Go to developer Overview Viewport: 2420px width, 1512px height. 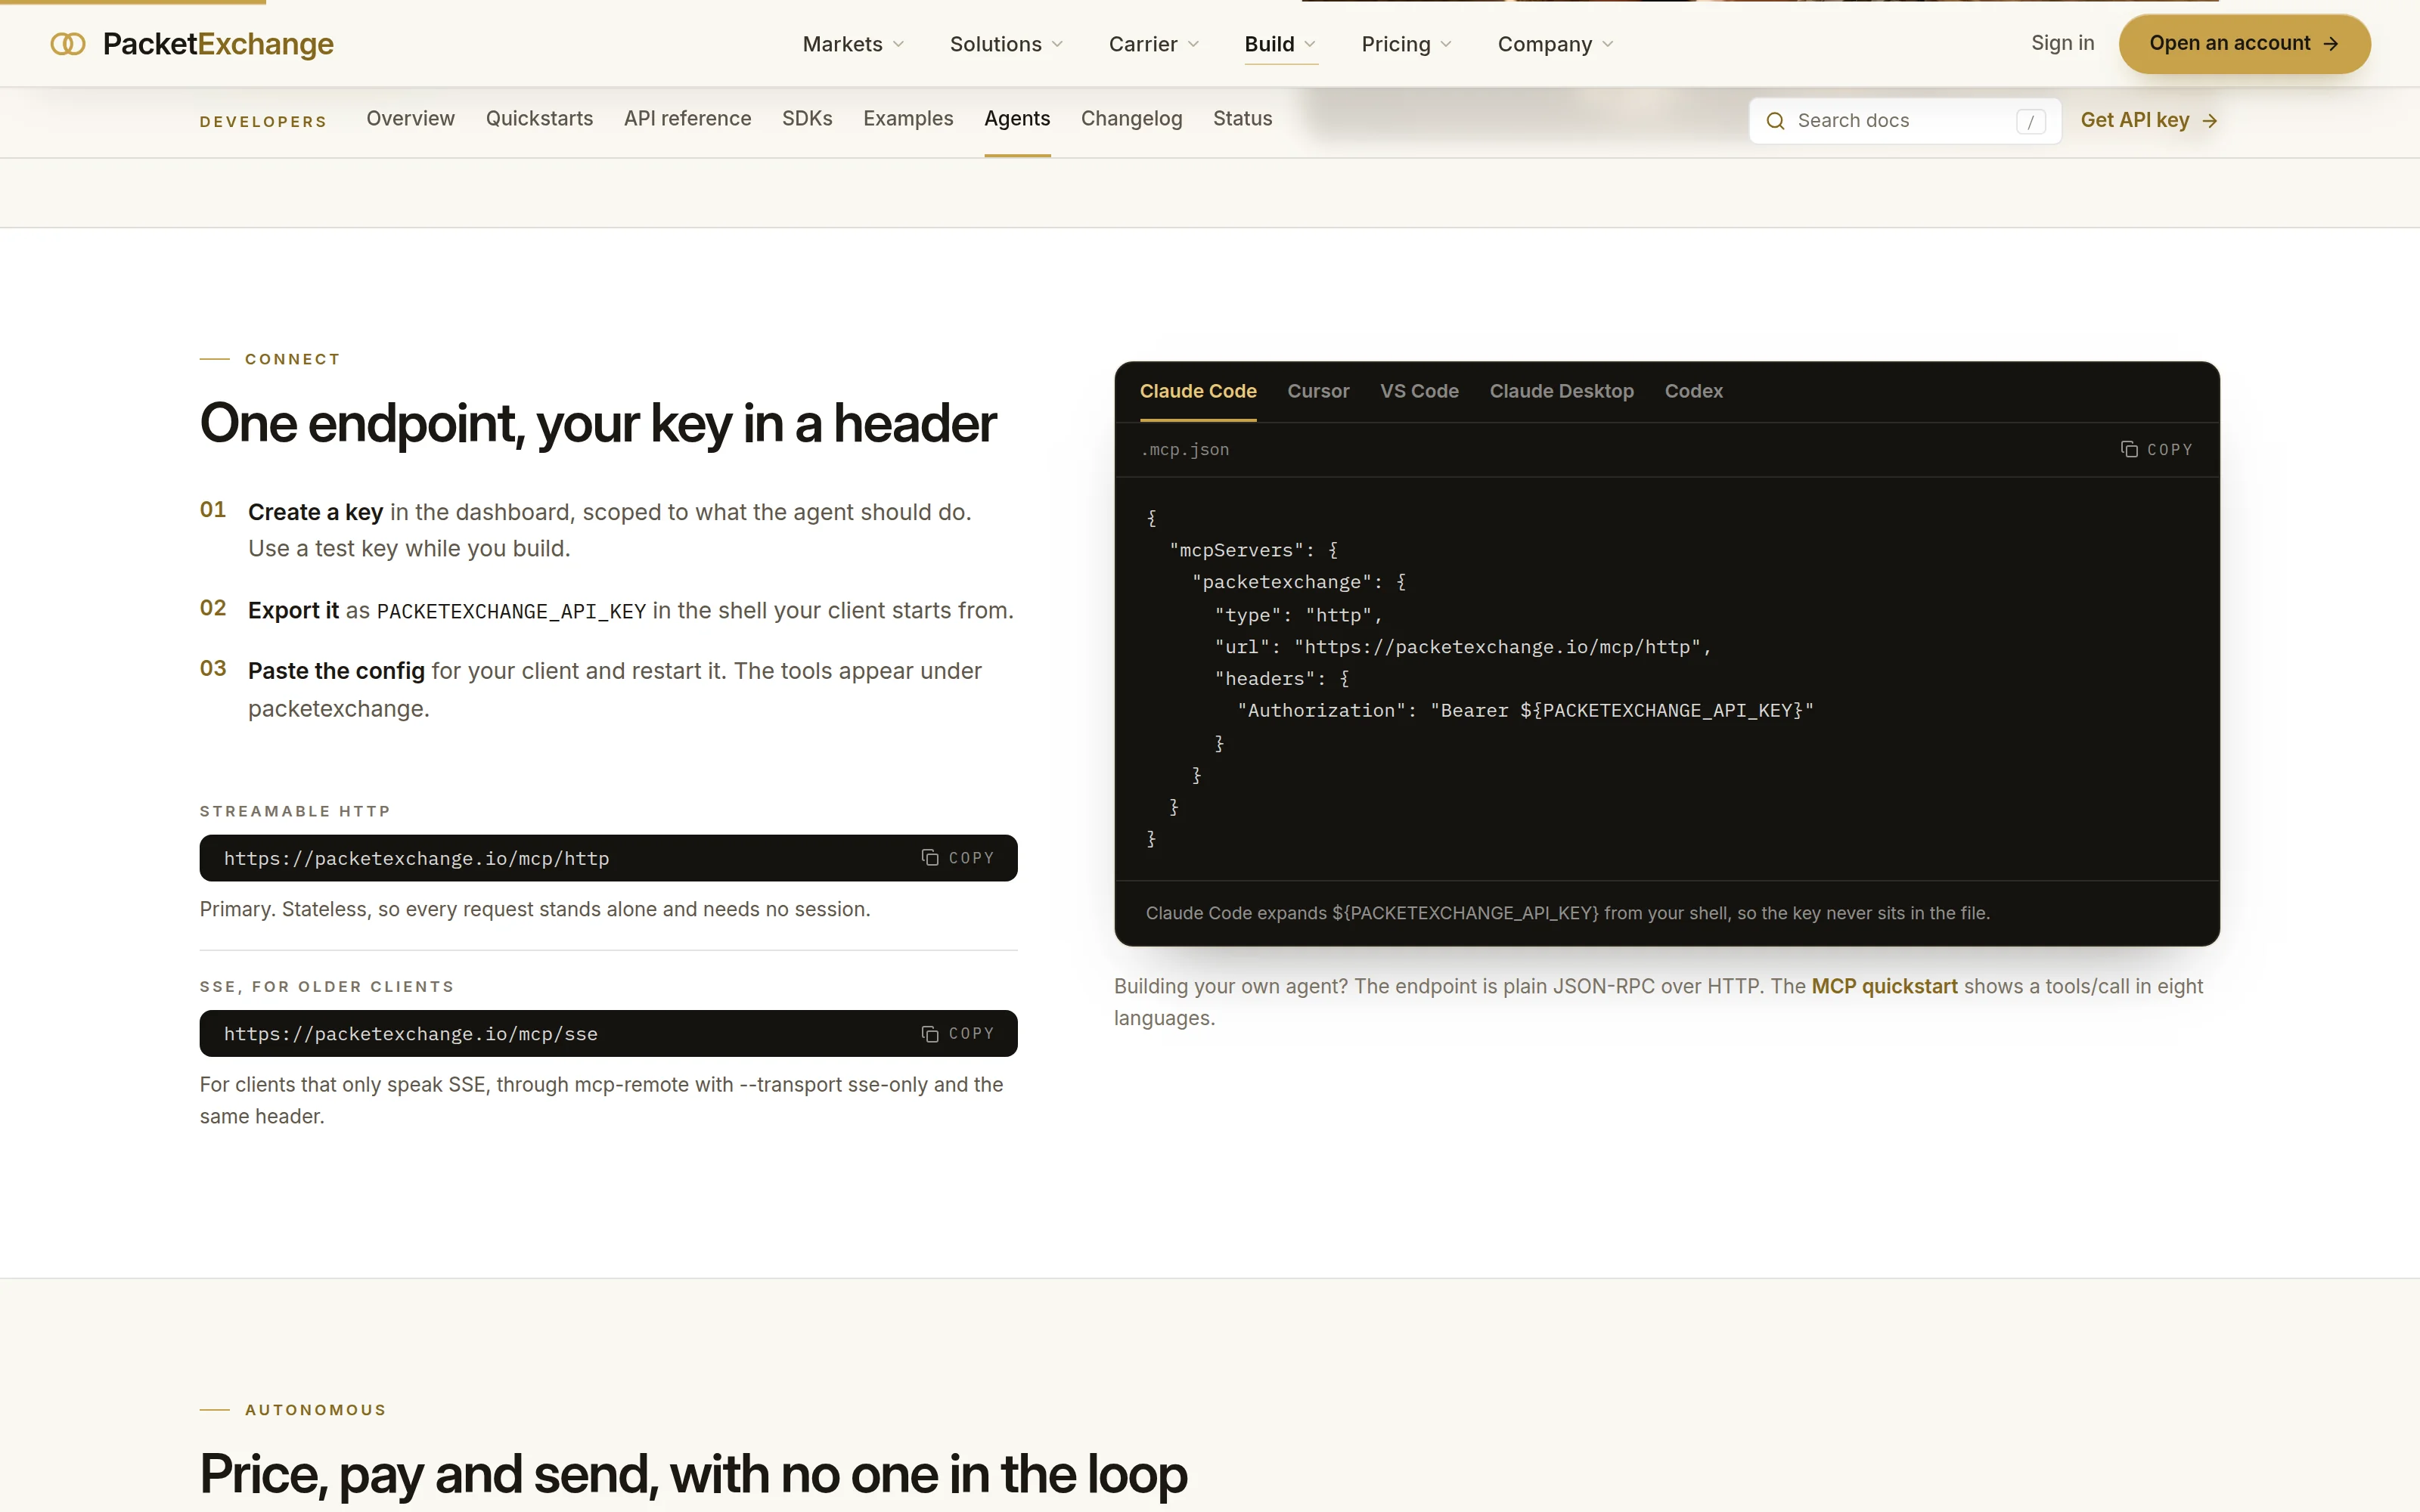(x=410, y=119)
